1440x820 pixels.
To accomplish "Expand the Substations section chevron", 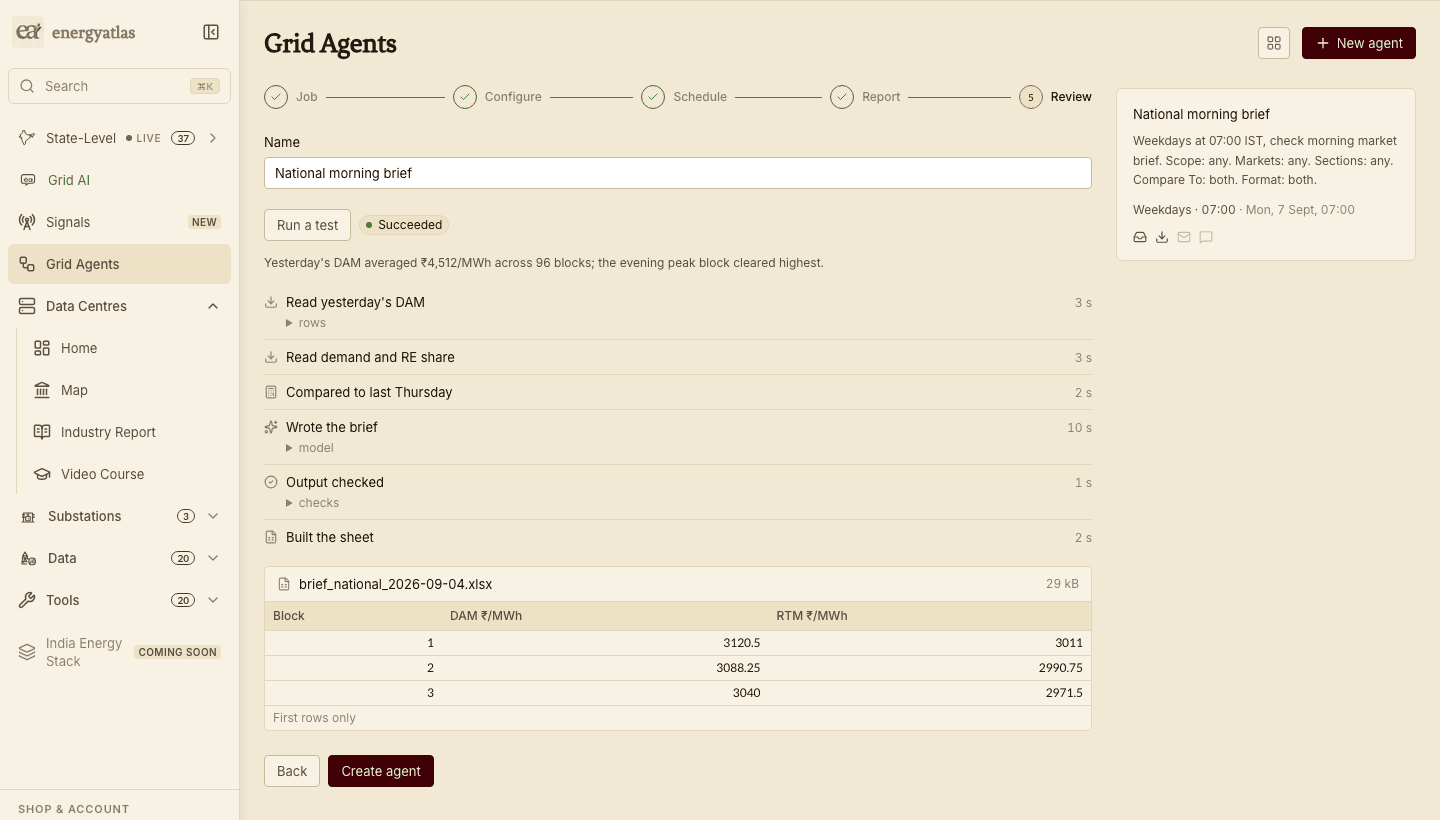I will pos(213,516).
